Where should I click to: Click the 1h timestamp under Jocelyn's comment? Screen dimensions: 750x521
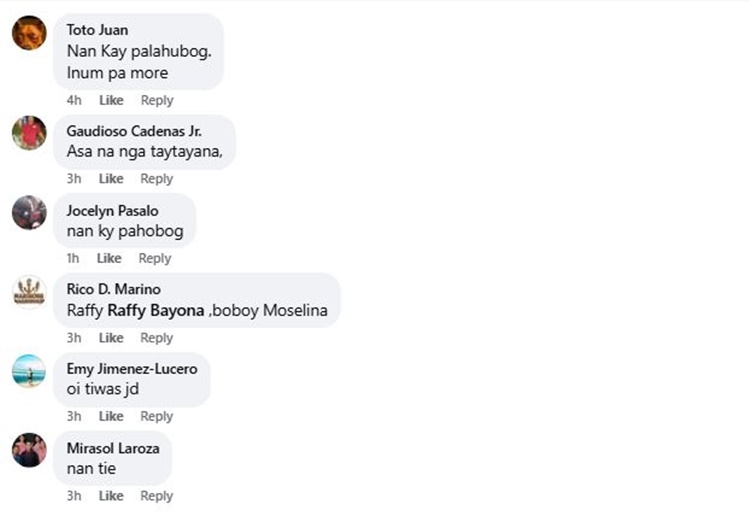pos(73,258)
